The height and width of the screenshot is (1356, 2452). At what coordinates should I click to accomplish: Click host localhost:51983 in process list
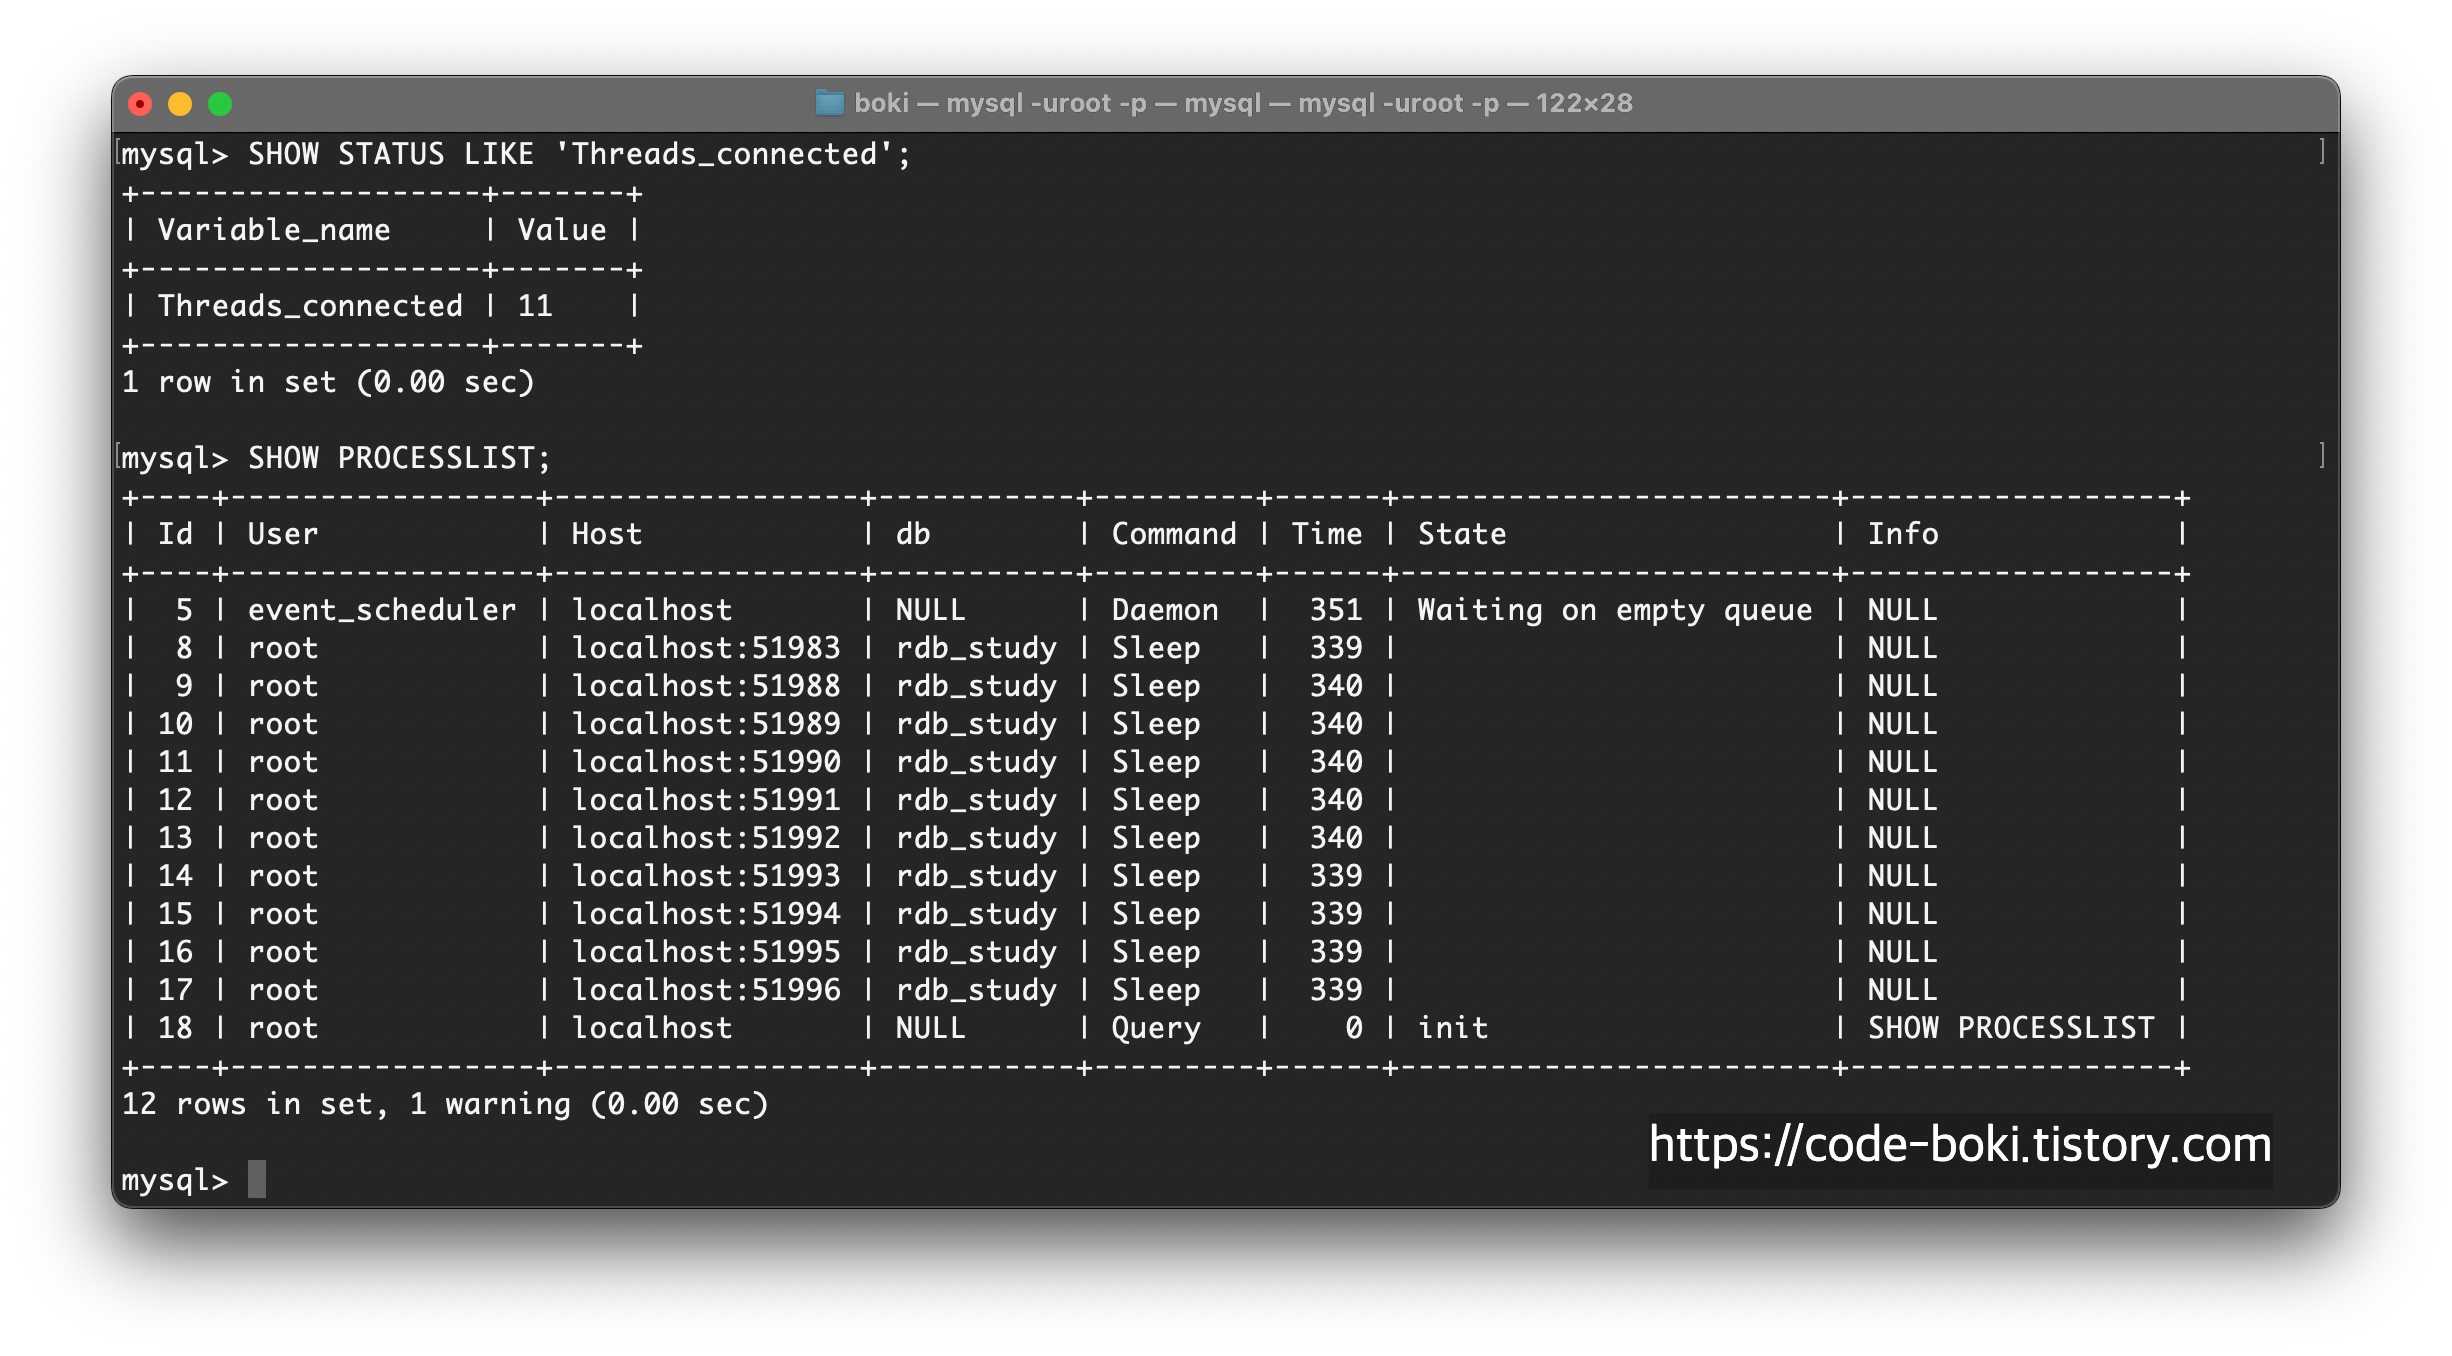[705, 648]
